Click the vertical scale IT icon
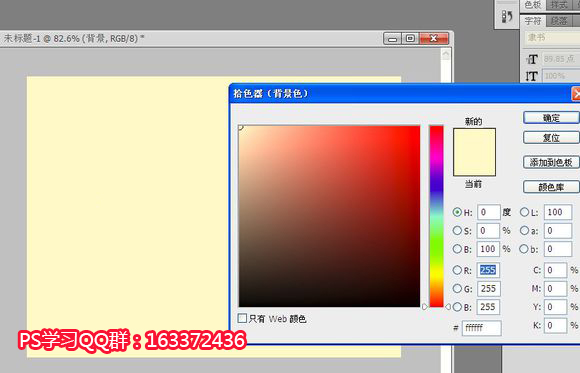The height and width of the screenshot is (373, 580). point(532,76)
